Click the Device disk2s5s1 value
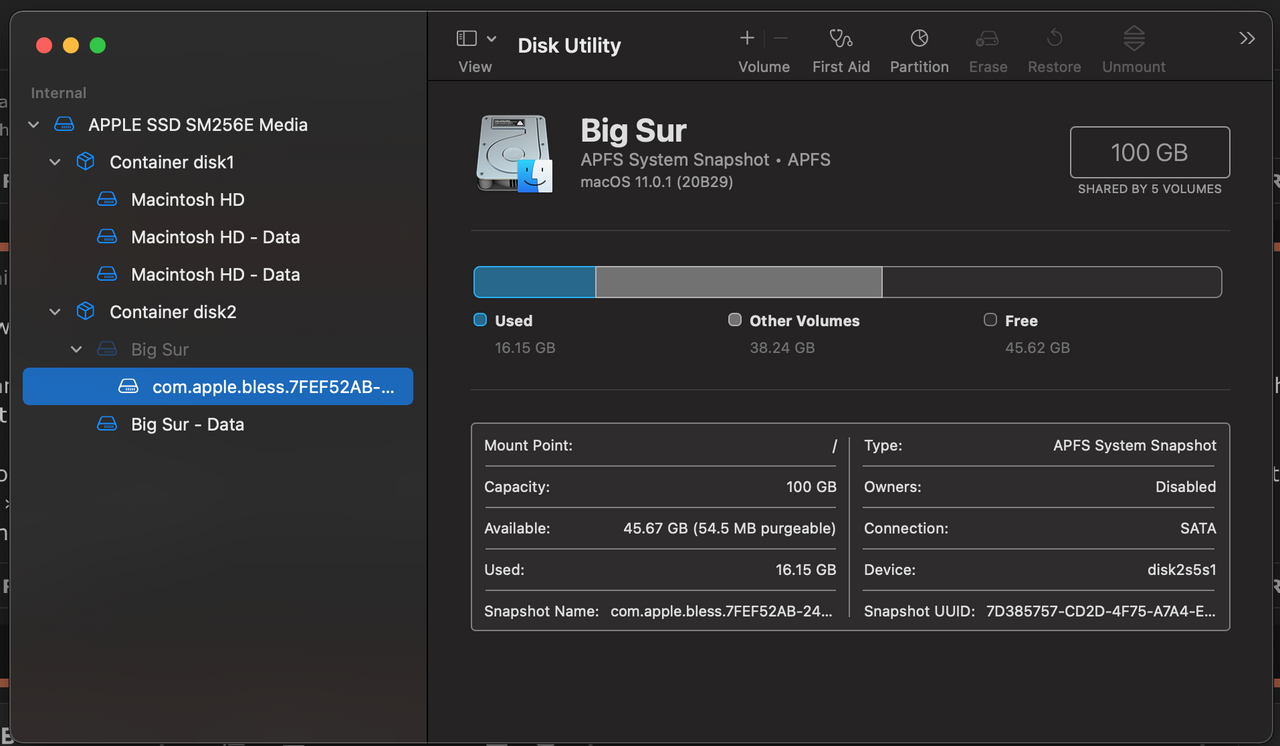1280x746 pixels. coord(1181,570)
